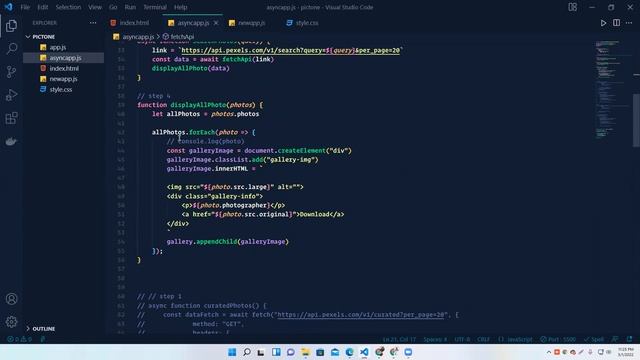Screen dimensions: 640x360
Task: Click the CRLF line ending indicator
Action: point(483,339)
